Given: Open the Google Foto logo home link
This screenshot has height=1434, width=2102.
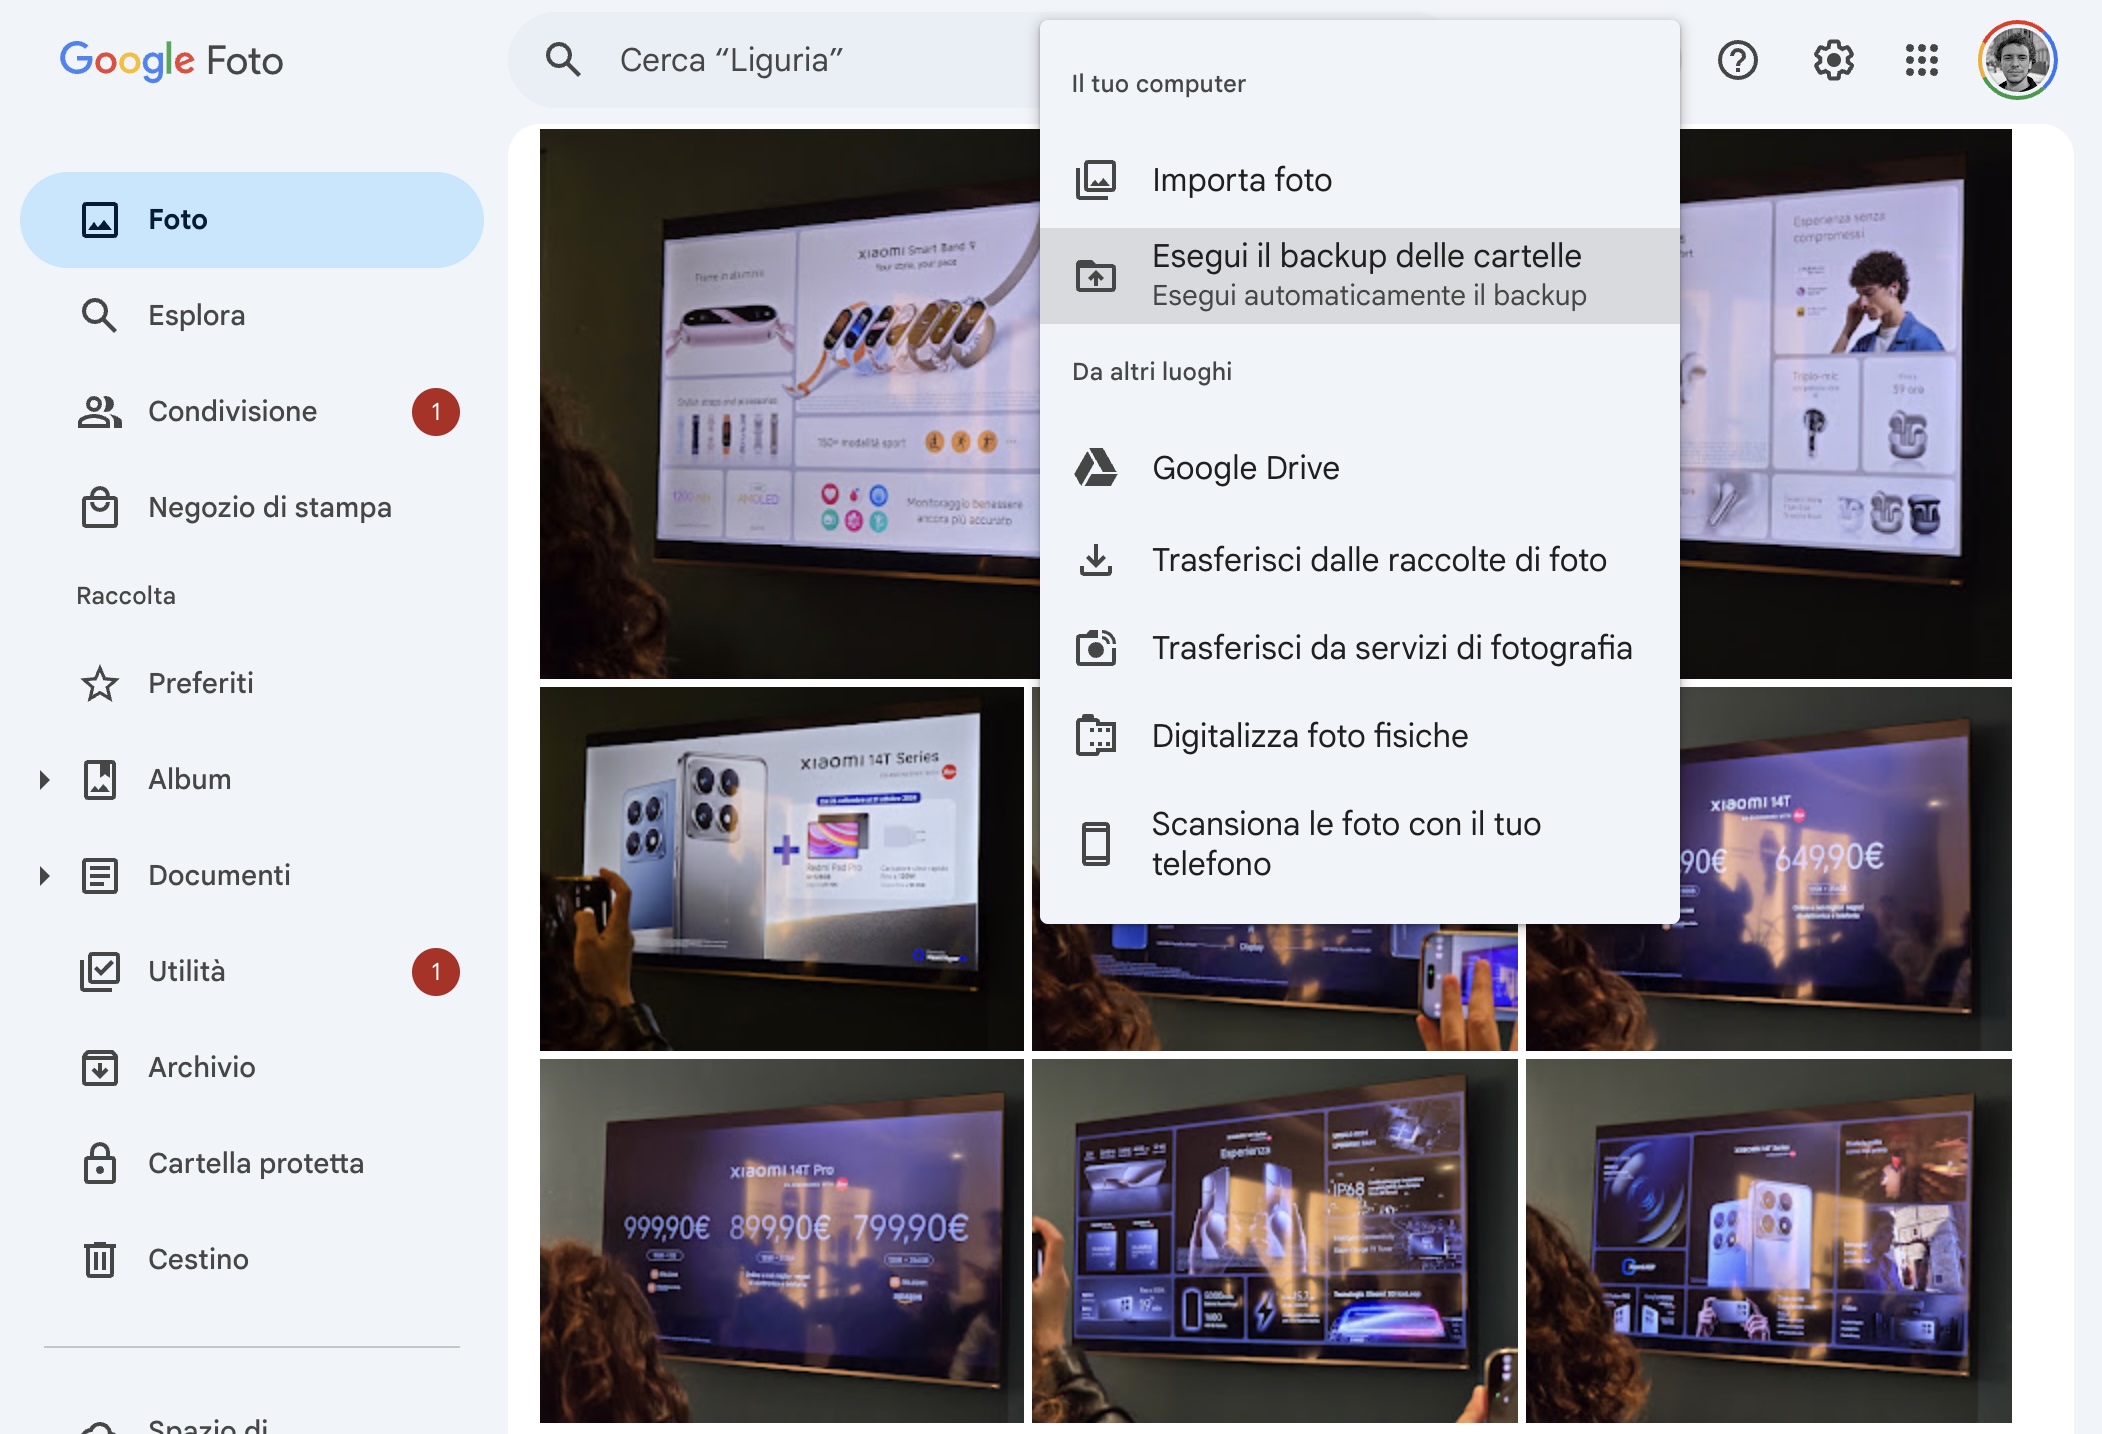Looking at the screenshot, I should point(171,60).
